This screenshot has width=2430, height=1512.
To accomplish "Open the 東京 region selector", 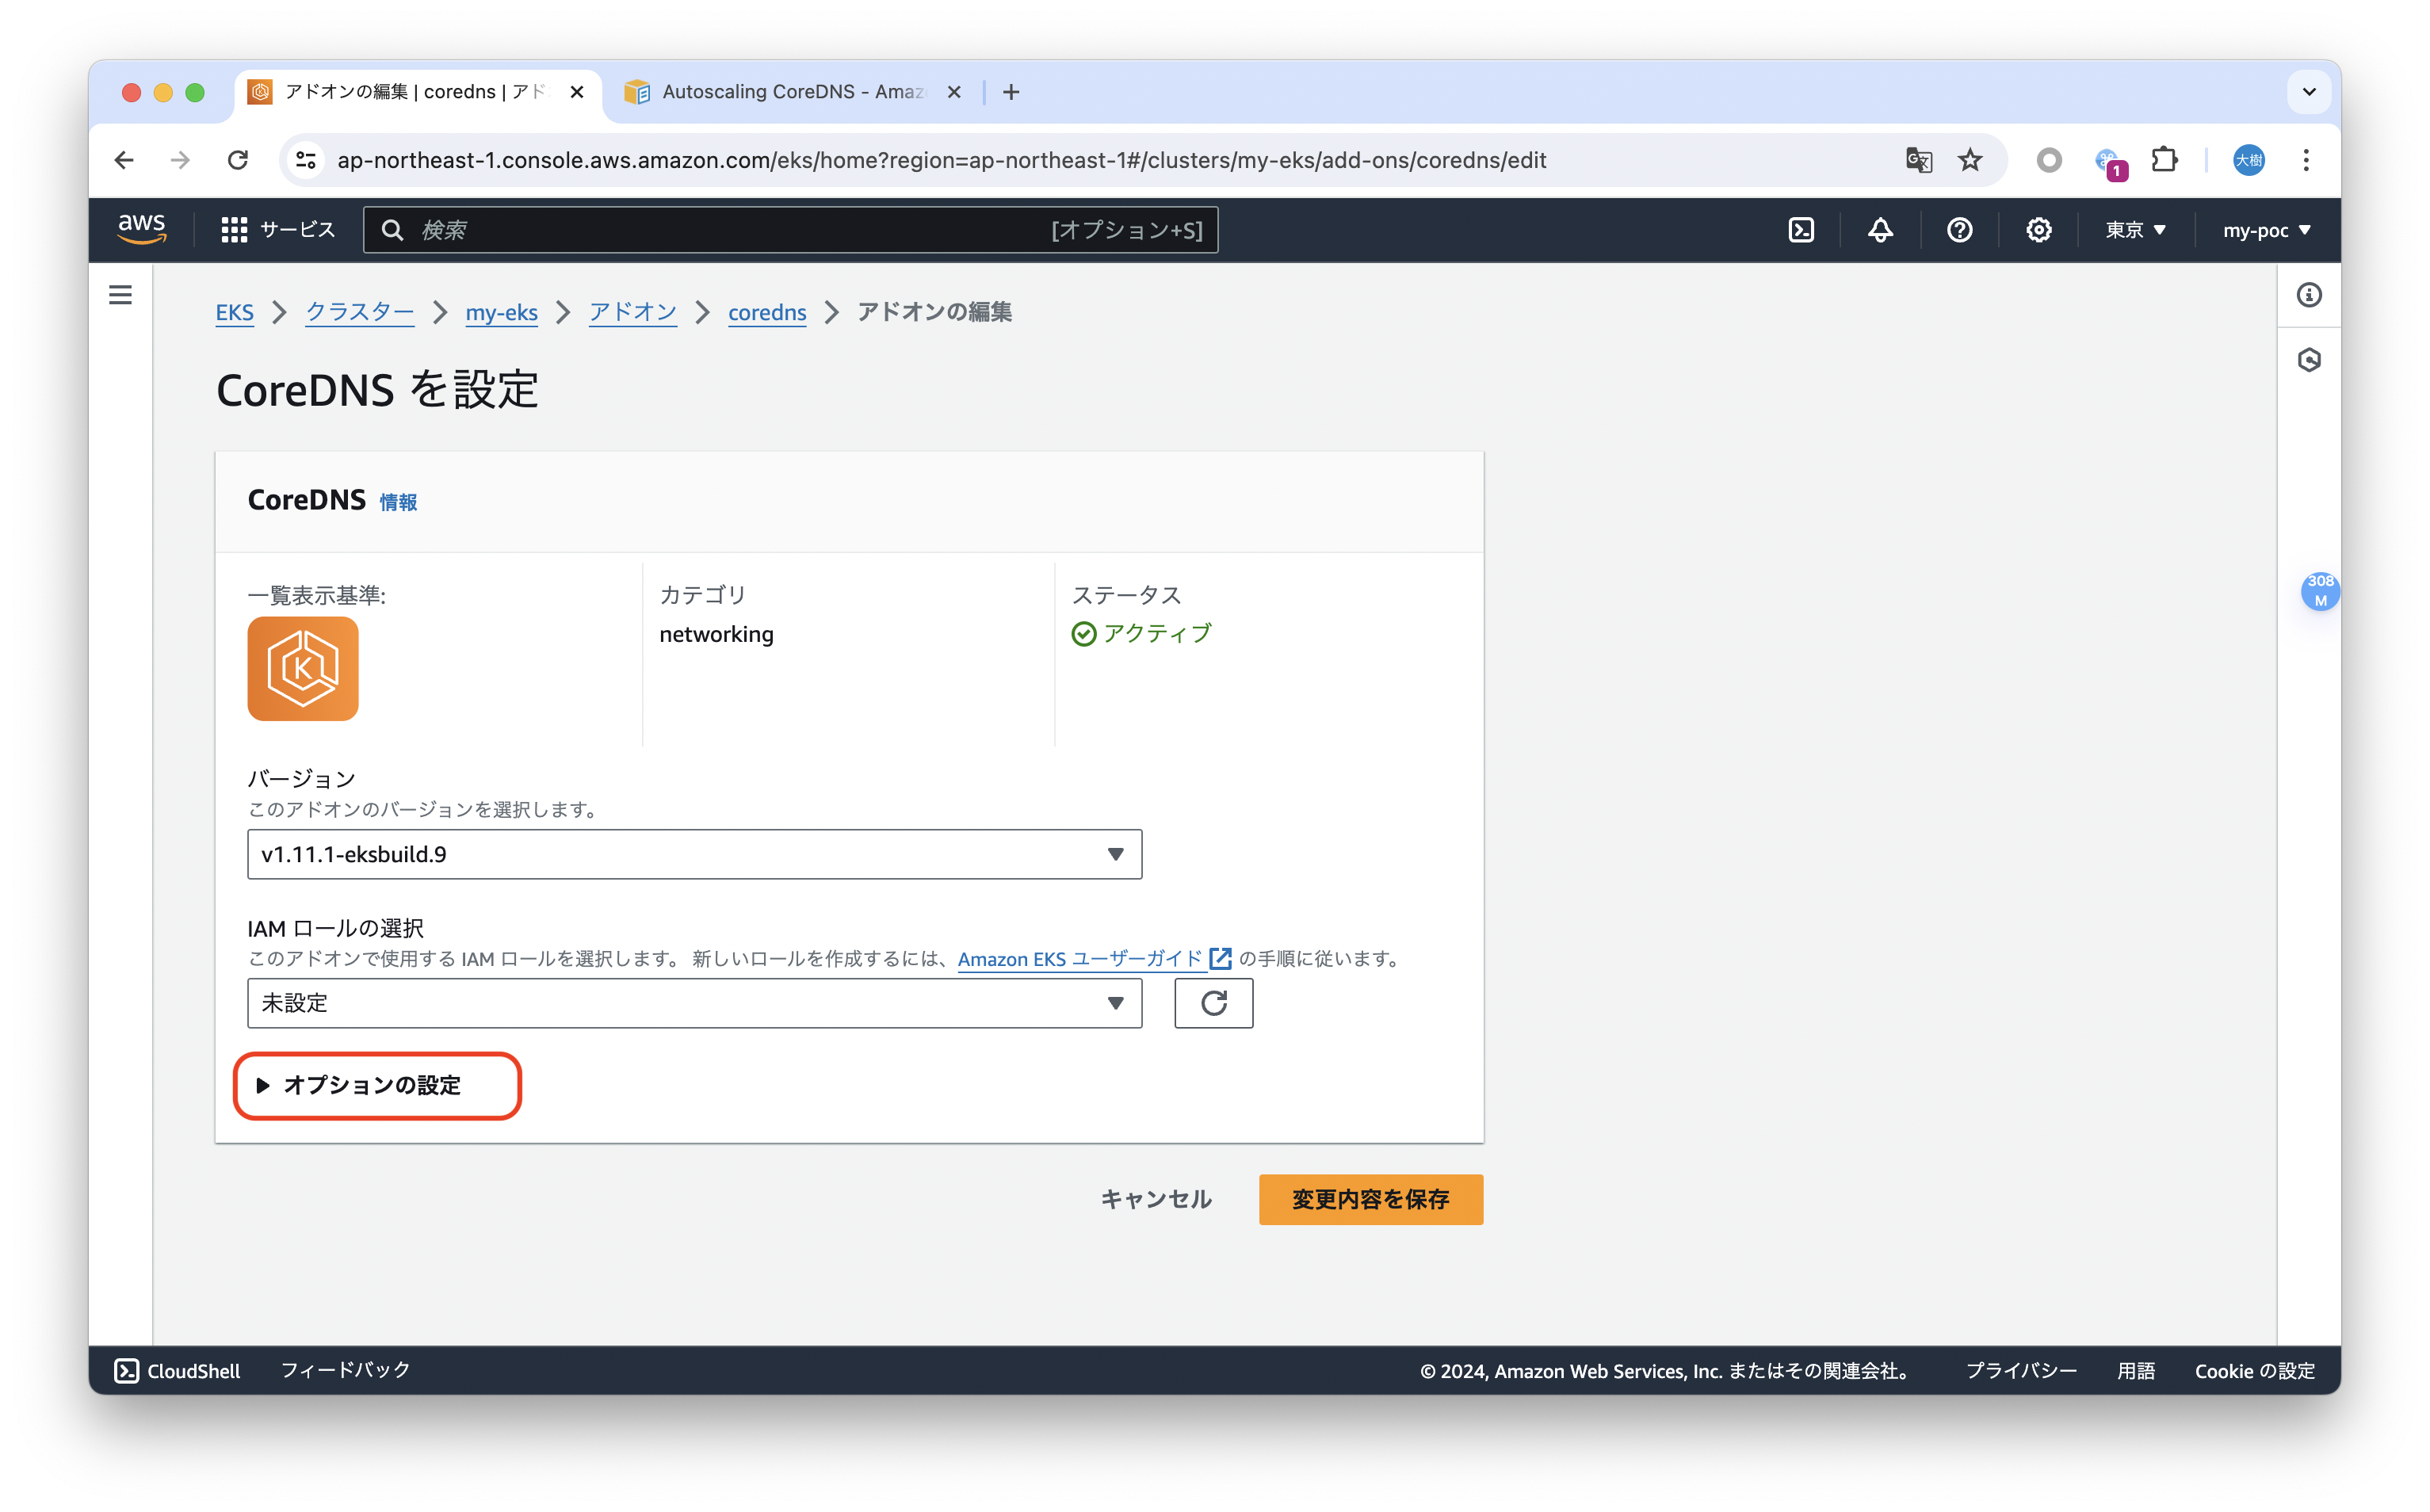I will 2134,229.
